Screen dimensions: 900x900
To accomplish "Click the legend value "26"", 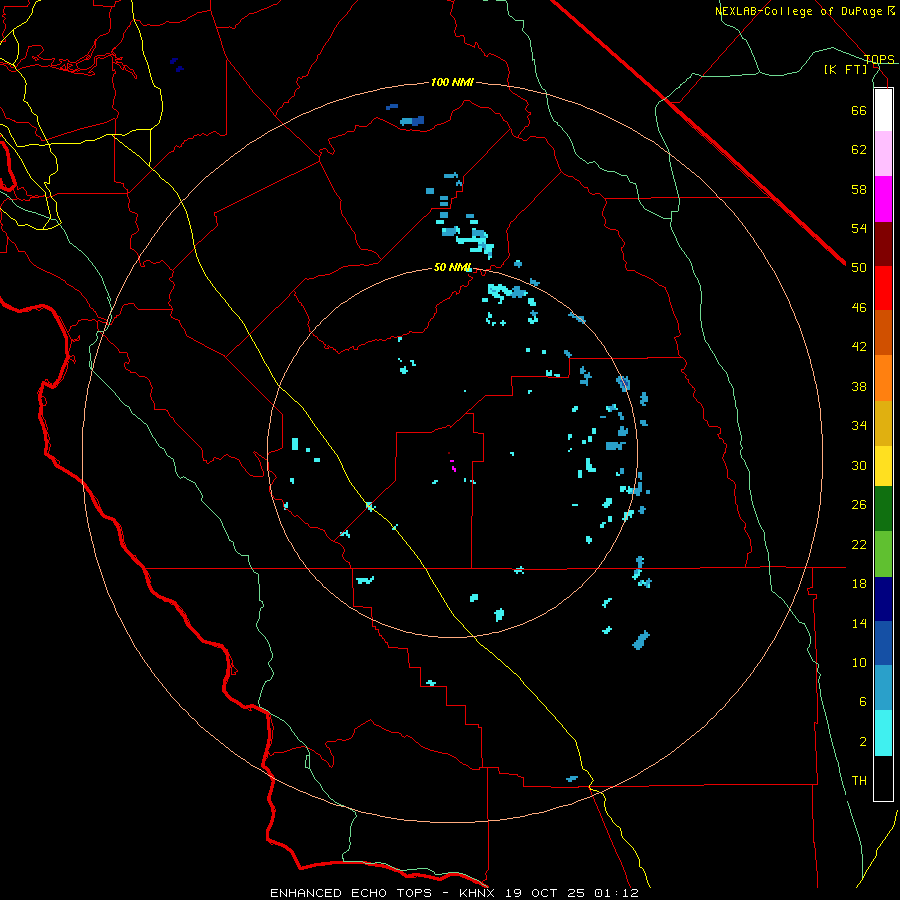I will click(x=859, y=505).
